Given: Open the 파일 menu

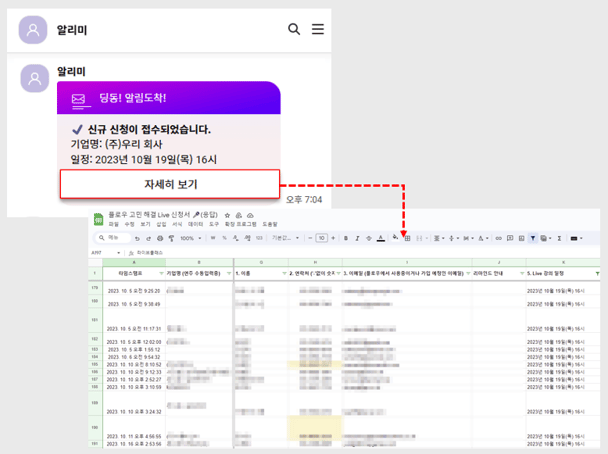Looking at the screenshot, I should [112, 225].
